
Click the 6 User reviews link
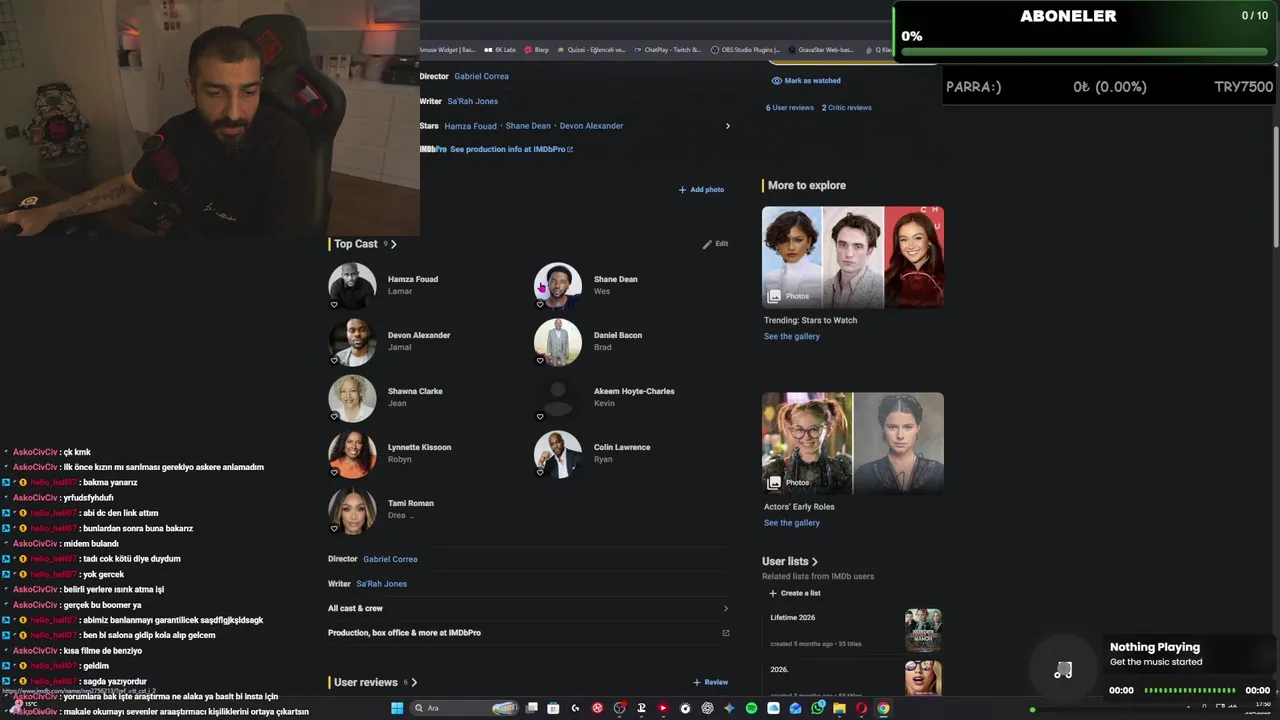[790, 107]
